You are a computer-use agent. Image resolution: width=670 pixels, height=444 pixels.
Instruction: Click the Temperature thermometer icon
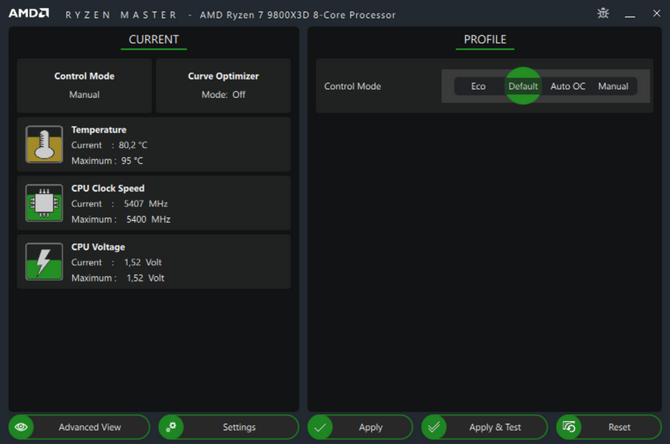[x=44, y=144]
